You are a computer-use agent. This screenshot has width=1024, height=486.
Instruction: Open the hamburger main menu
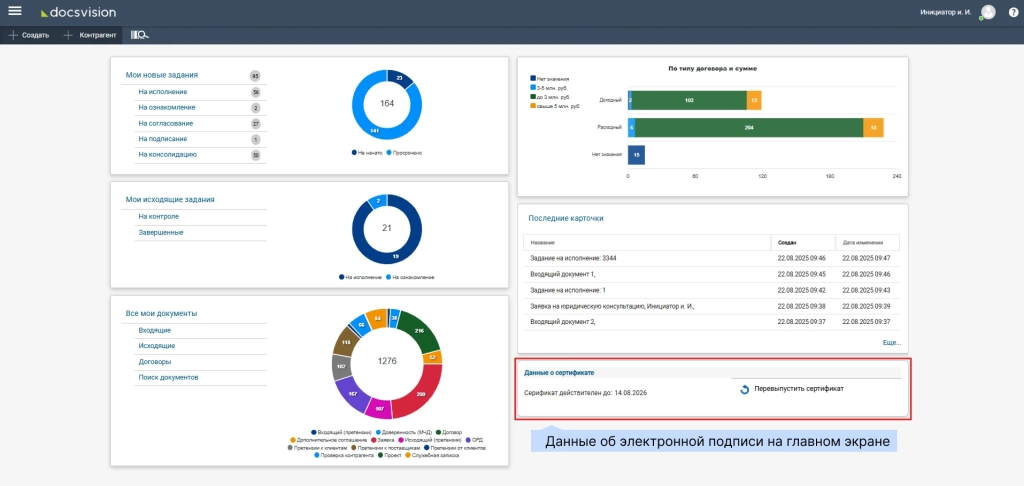coord(15,11)
